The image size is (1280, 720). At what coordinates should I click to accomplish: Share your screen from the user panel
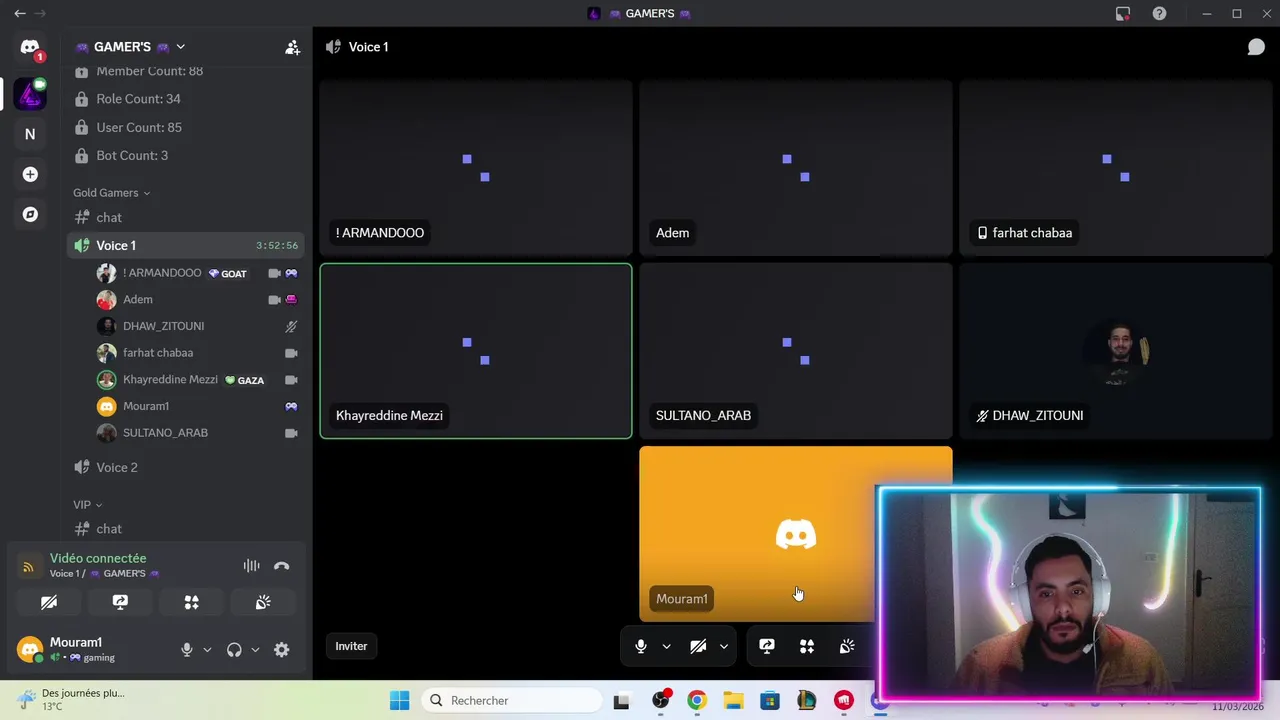pyautogui.click(x=120, y=602)
